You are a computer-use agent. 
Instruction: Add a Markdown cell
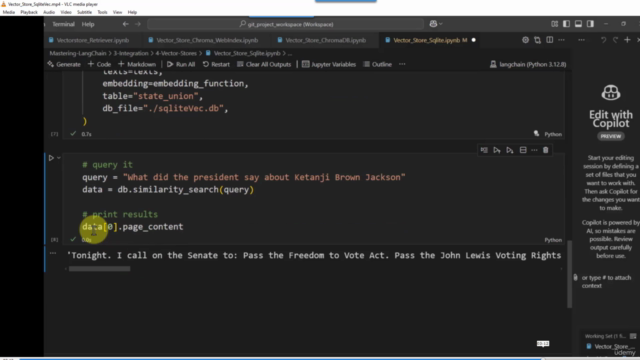137,64
